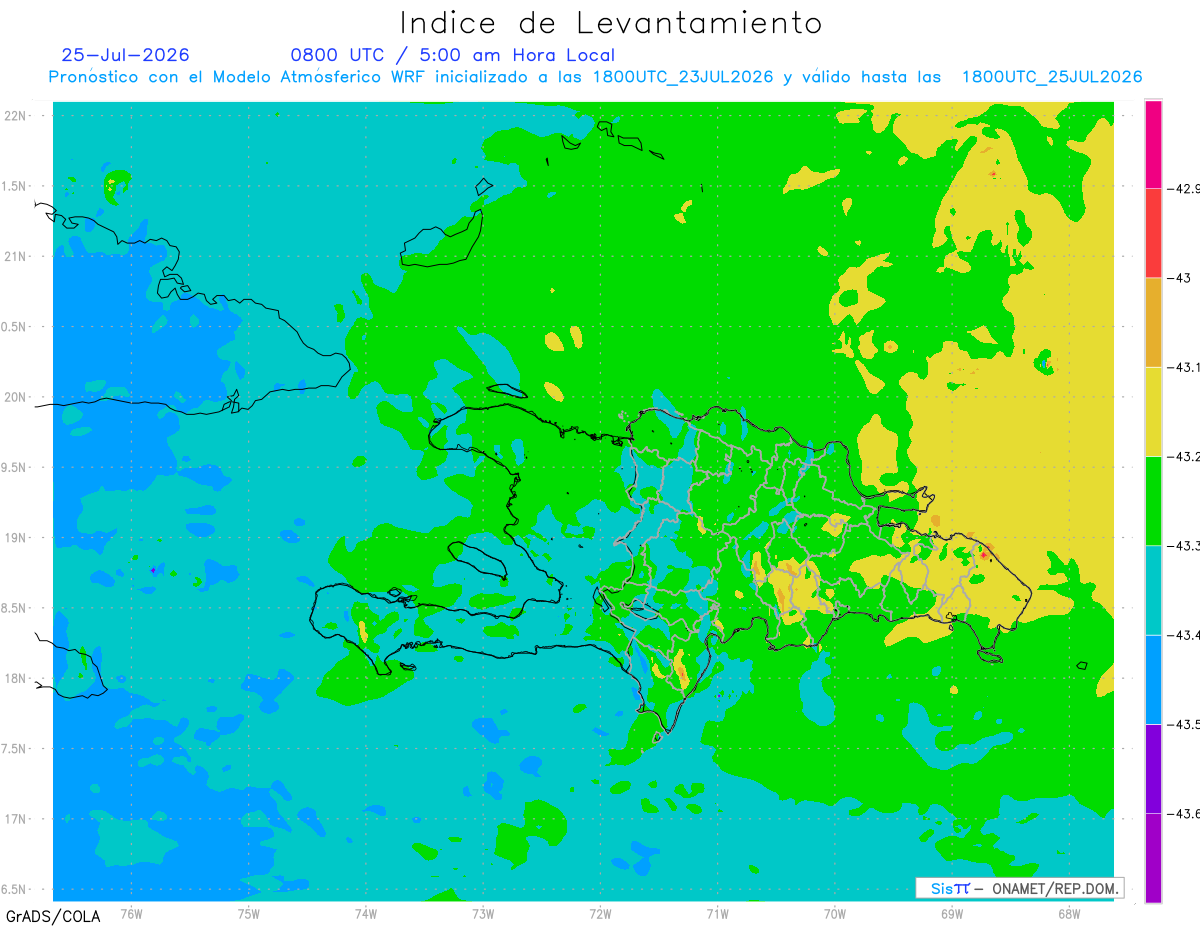Click the 21N latitude label
Viewport: 1200px width, 927px height.
[17, 257]
